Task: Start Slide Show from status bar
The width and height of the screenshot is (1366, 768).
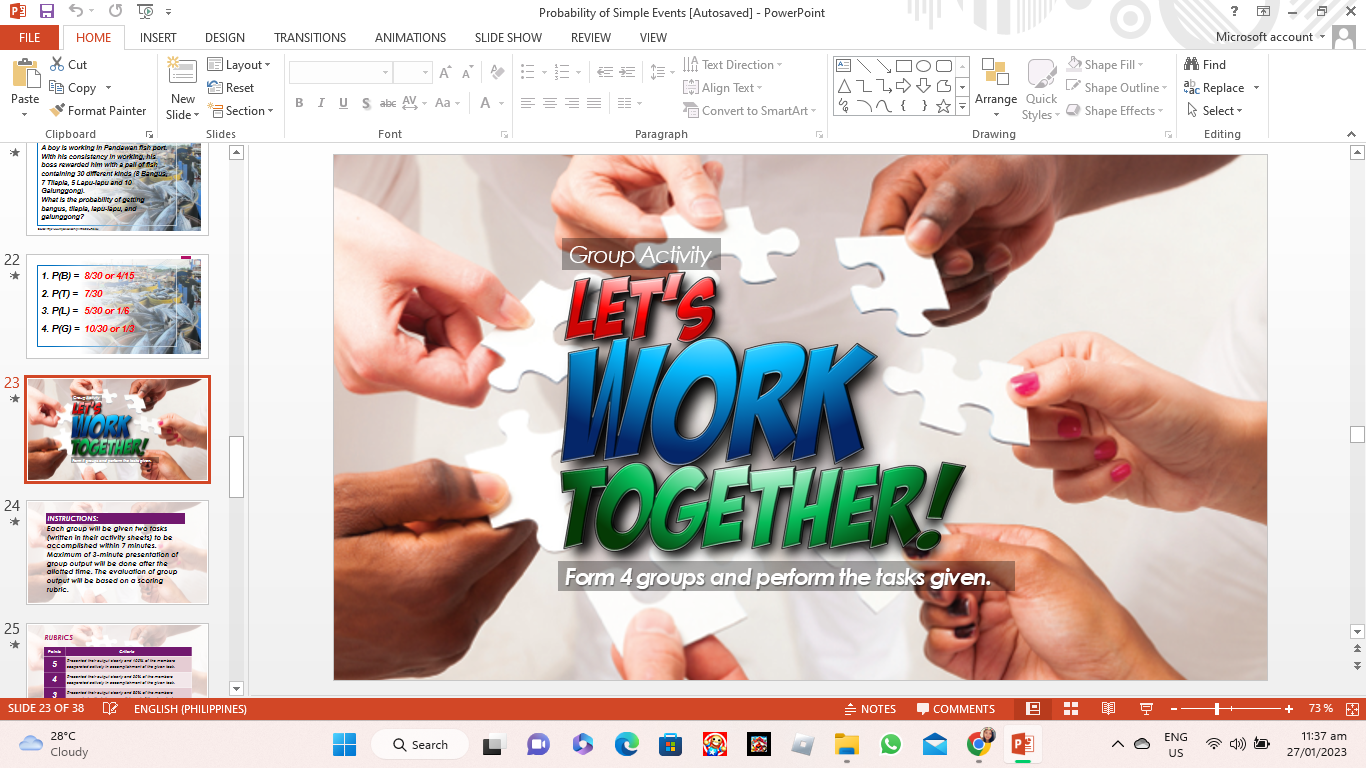Action: [1146, 709]
